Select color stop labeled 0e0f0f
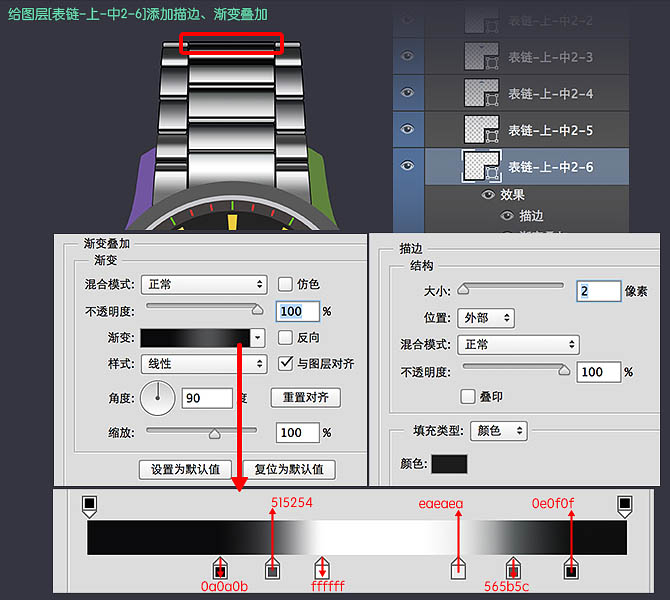The width and height of the screenshot is (670, 600). (x=571, y=568)
